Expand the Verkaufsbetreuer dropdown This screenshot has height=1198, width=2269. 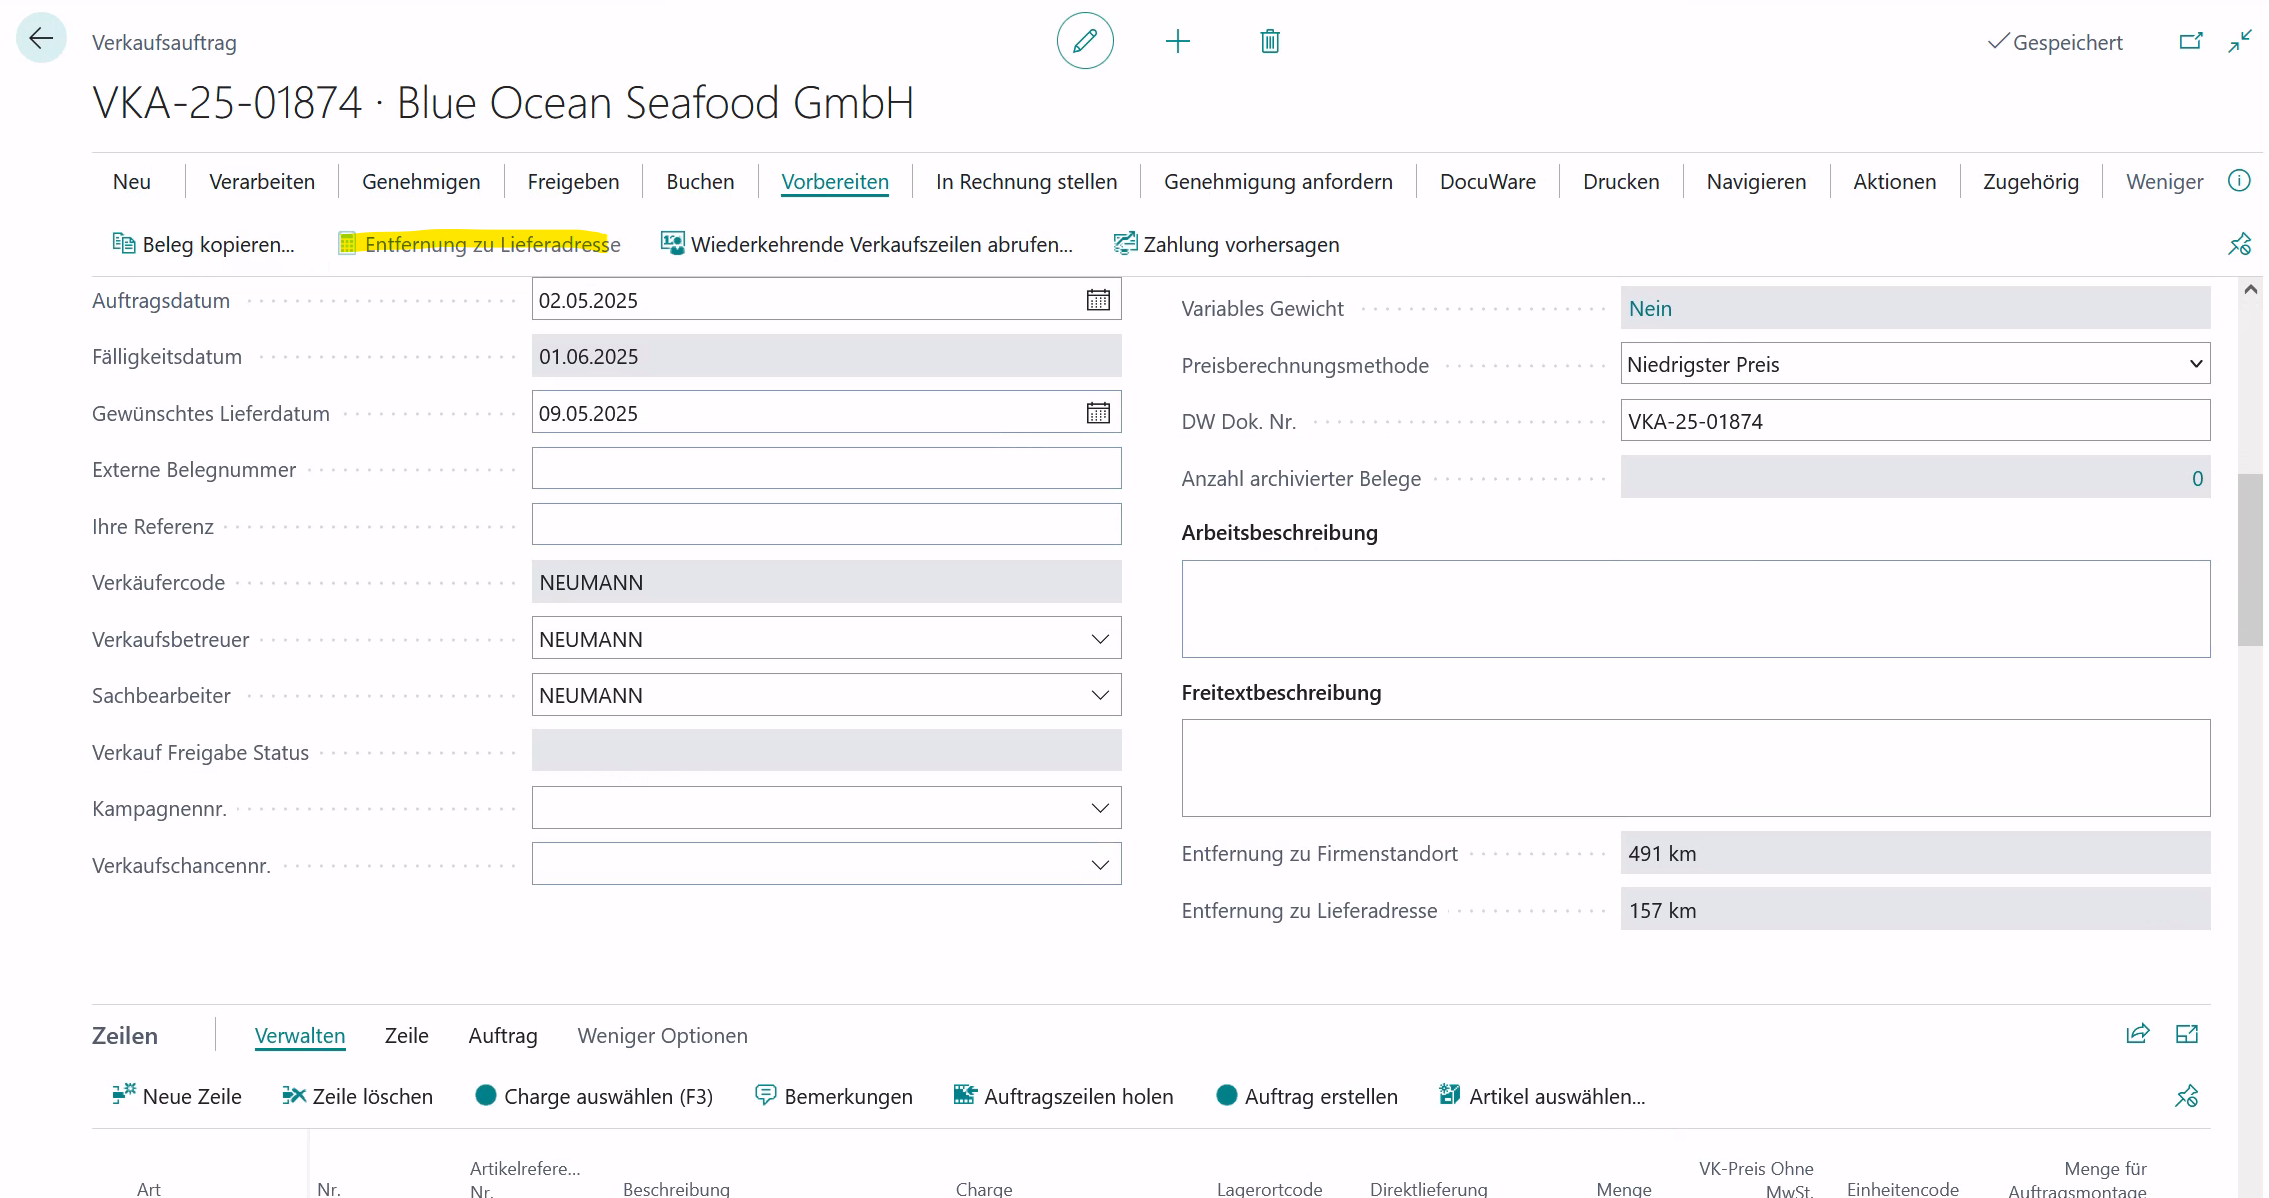coord(1100,639)
